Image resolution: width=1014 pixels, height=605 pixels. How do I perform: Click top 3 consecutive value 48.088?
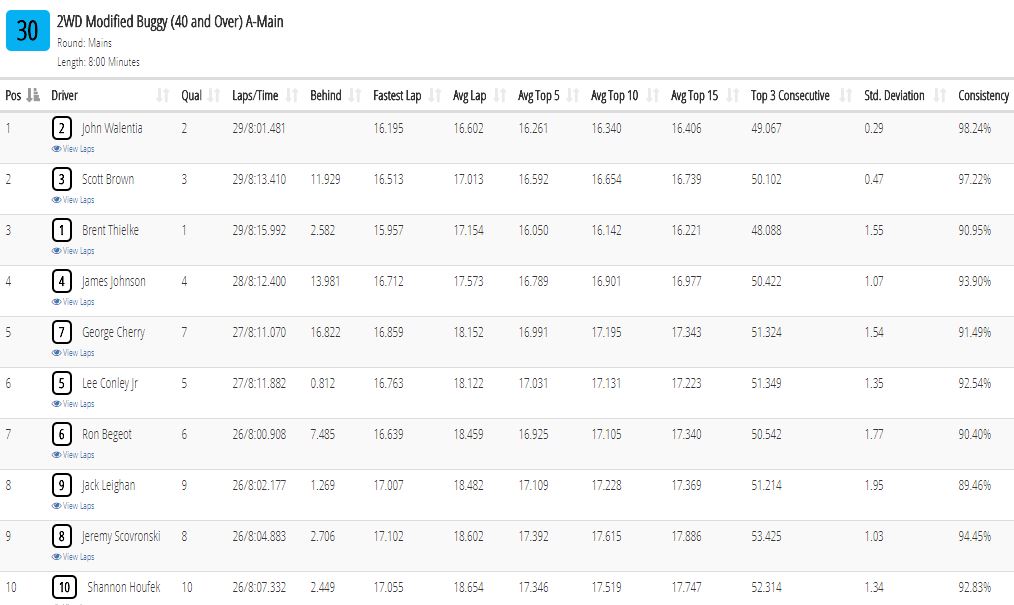[766, 230]
